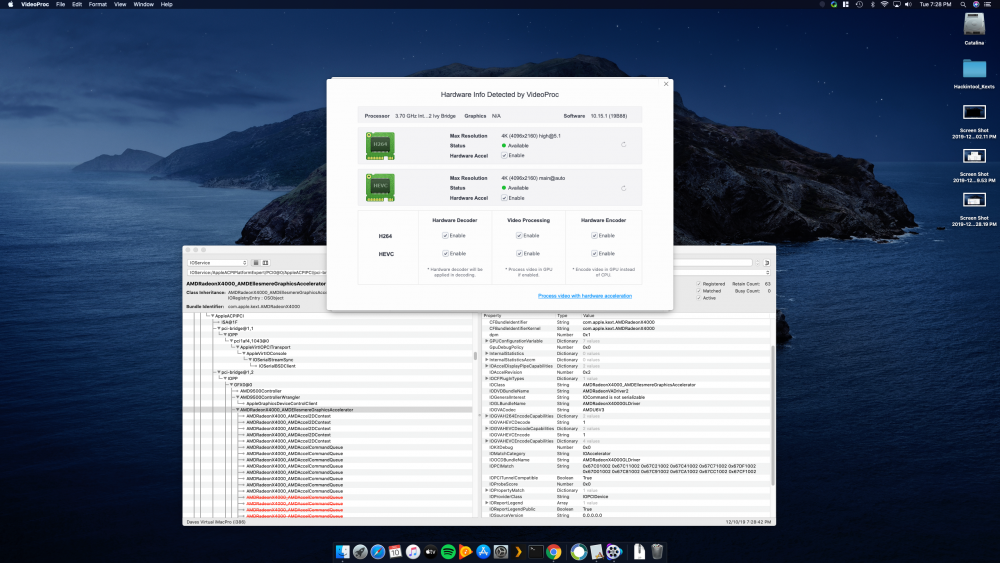
Task: Open Wi-Fi status in menu bar
Action: (884, 4)
